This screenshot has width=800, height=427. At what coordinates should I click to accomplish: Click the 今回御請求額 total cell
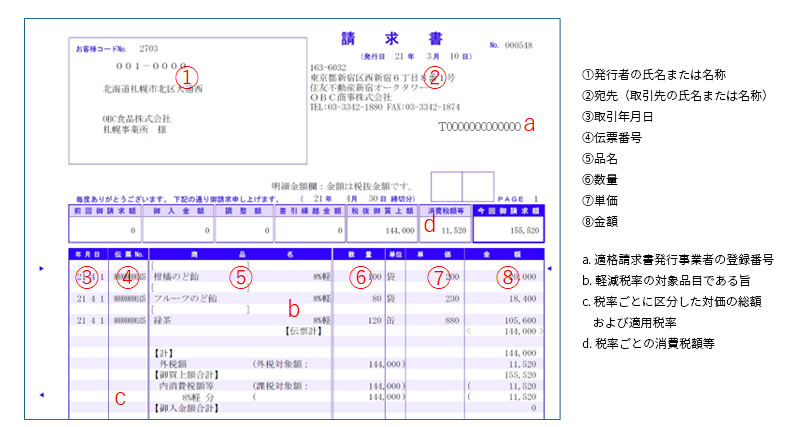point(509,229)
